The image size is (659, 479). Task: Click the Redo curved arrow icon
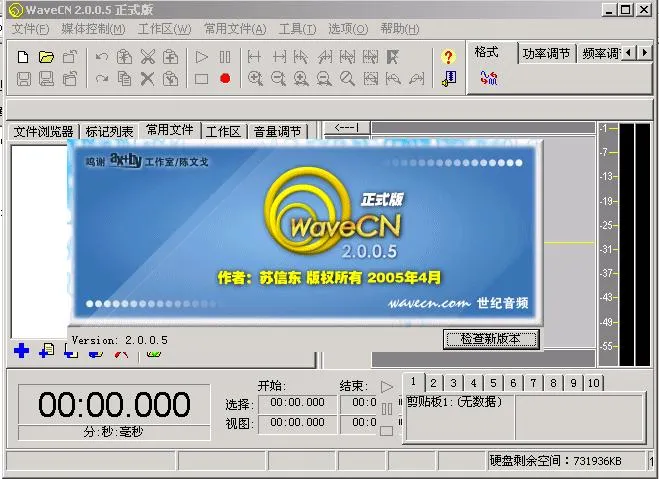click(x=102, y=79)
